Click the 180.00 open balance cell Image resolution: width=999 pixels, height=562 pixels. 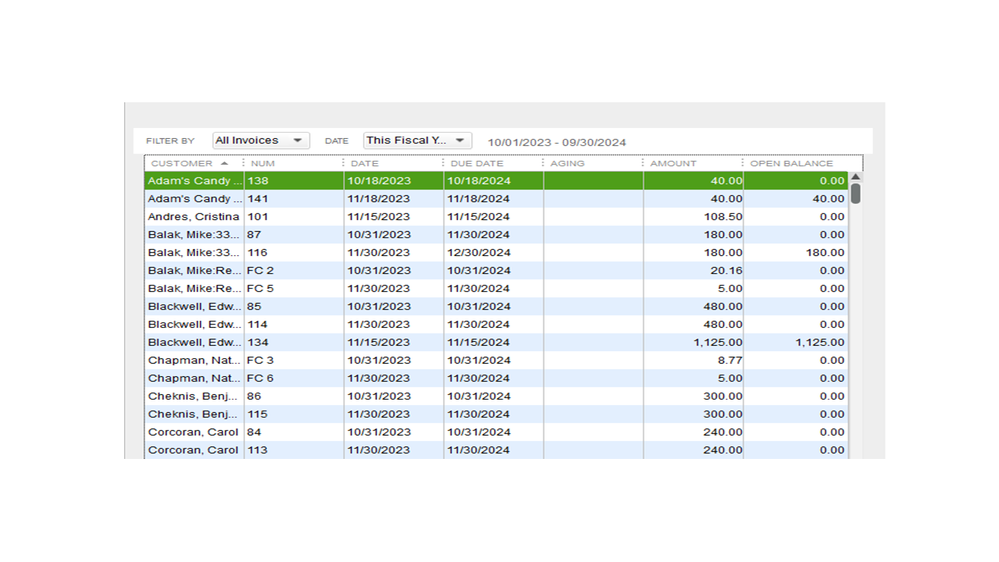click(x=796, y=252)
